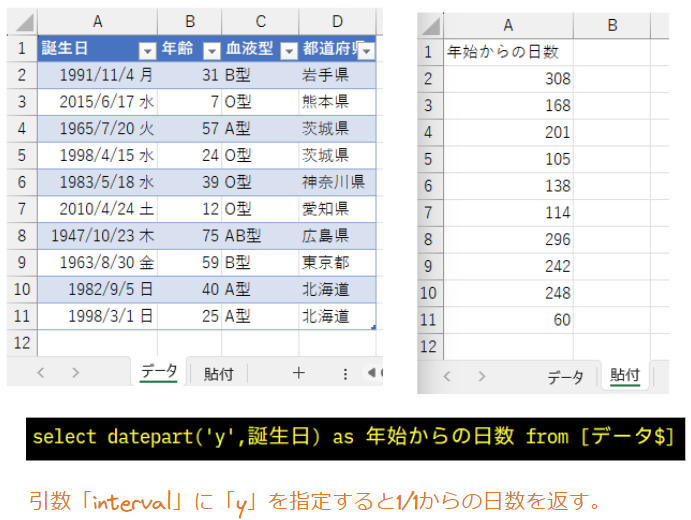
Task: Open the 都道府県 column filter dropdown
Action: point(367,51)
